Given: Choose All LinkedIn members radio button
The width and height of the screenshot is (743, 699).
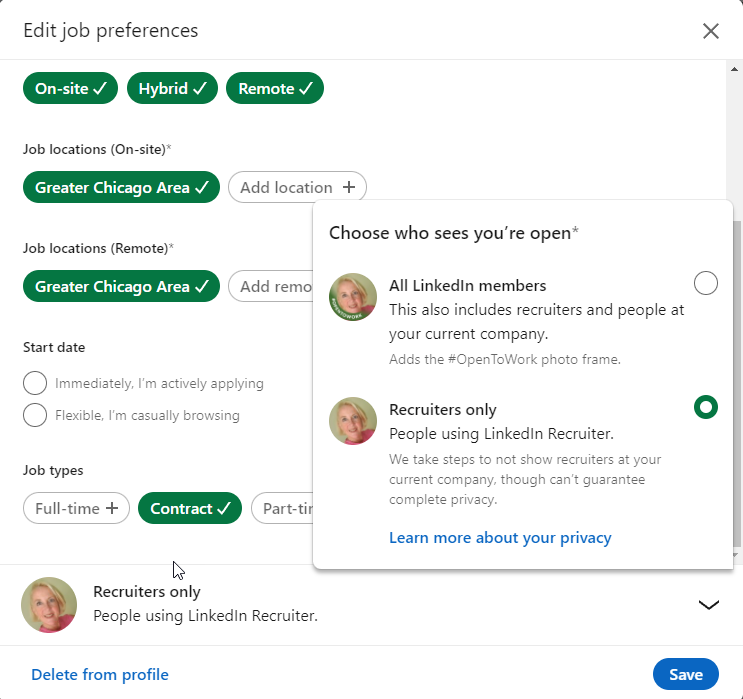Looking at the screenshot, I should (706, 283).
